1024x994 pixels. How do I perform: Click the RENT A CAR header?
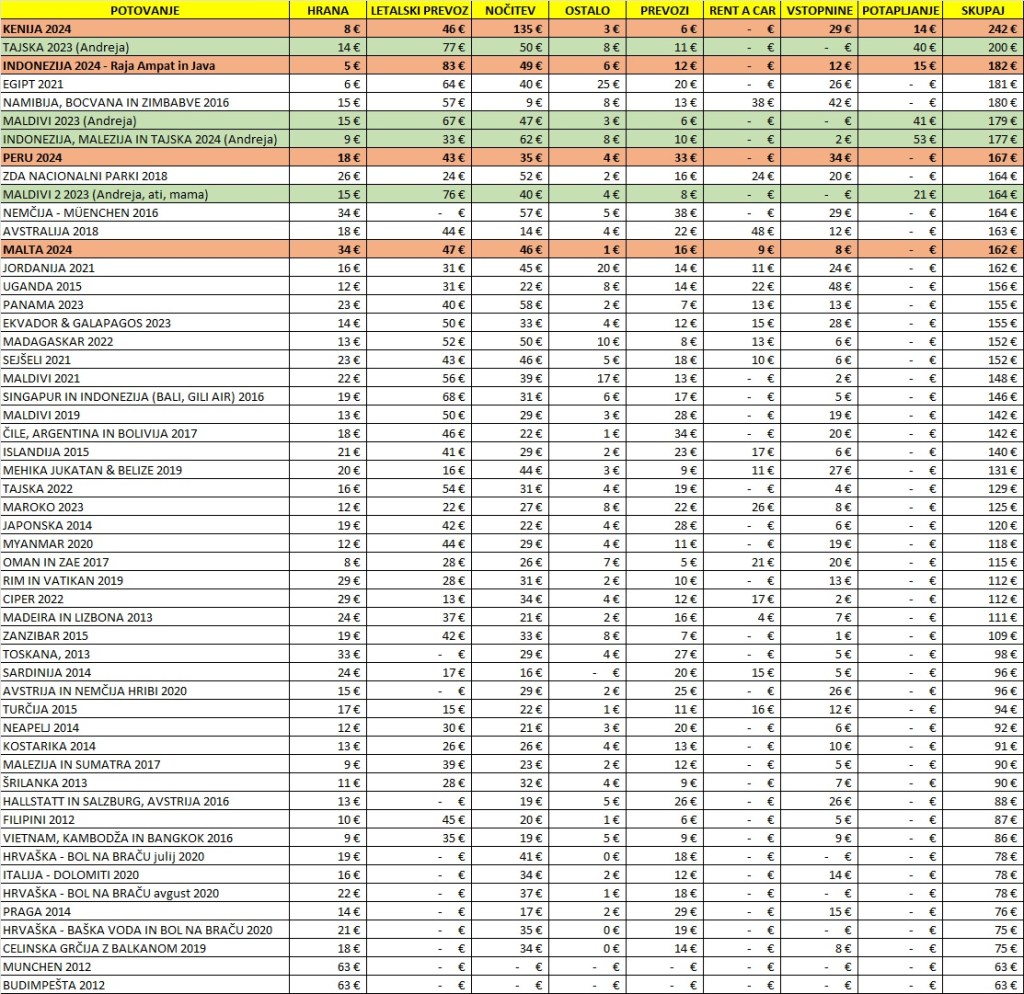coord(741,10)
